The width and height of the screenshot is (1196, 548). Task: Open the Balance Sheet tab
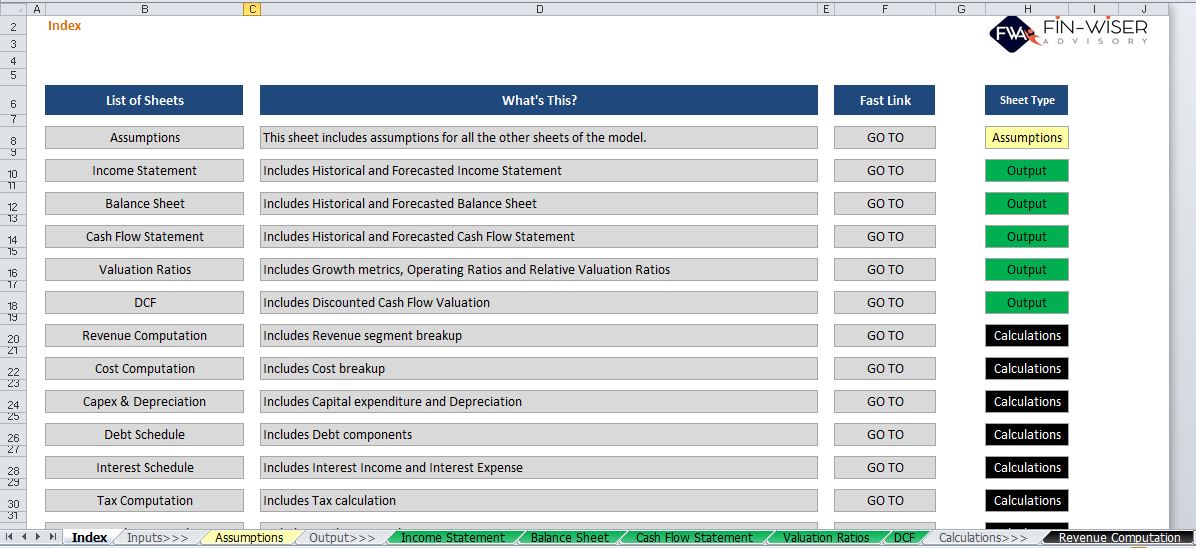pyautogui.click(x=570, y=538)
